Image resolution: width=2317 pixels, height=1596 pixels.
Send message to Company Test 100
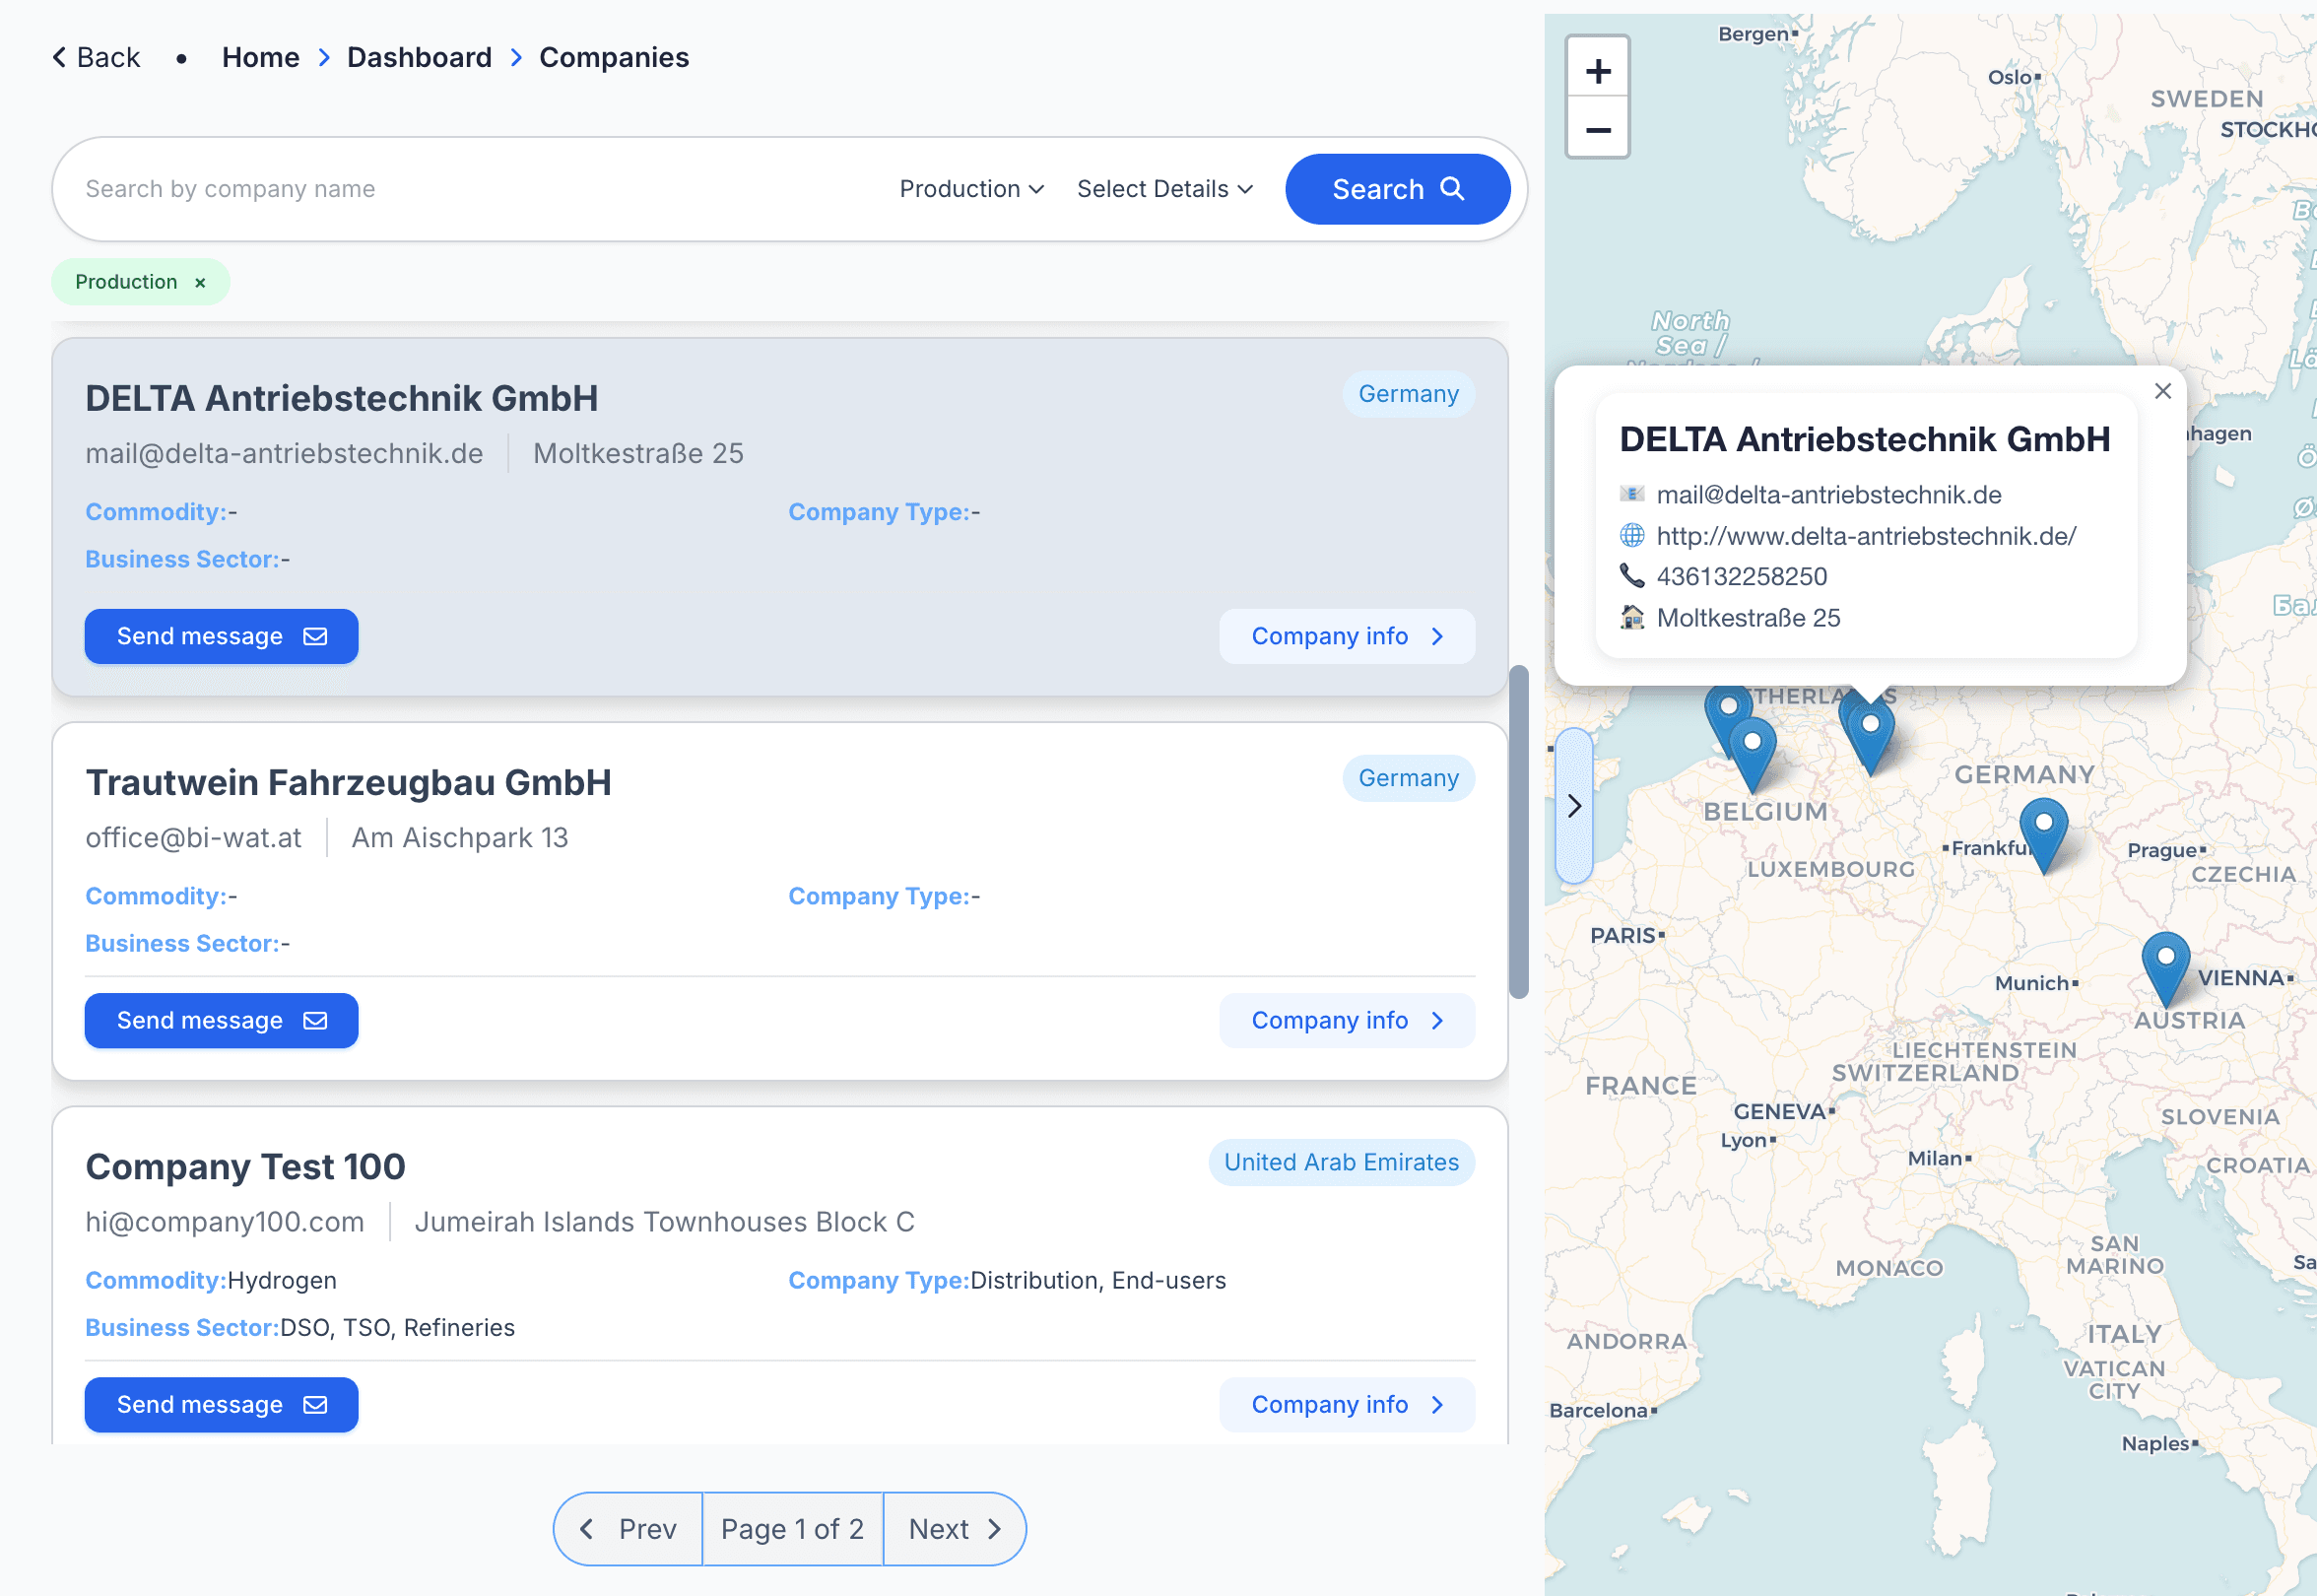[221, 1404]
